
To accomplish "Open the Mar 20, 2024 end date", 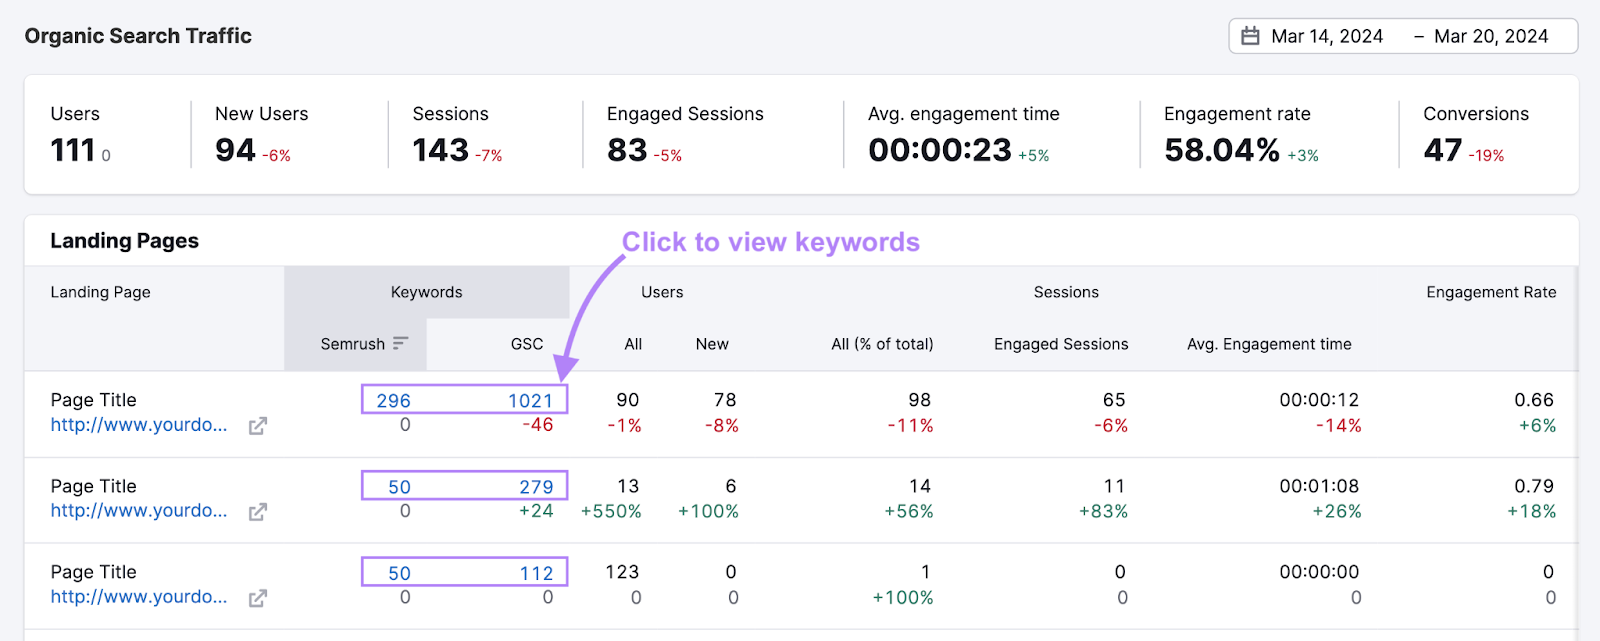I will pyautogui.click(x=1490, y=36).
